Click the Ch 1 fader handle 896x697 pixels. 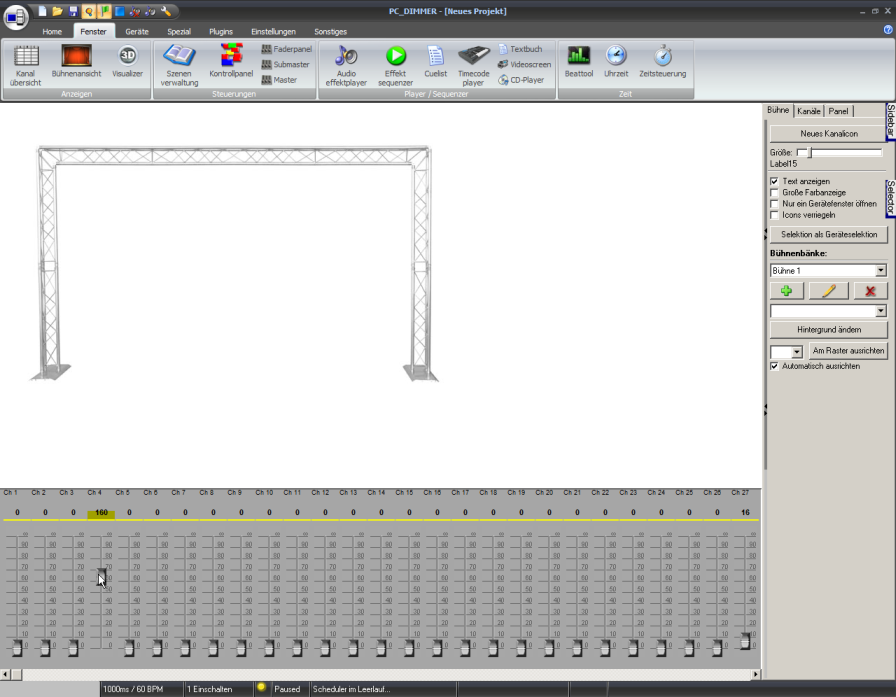click(x=17, y=647)
